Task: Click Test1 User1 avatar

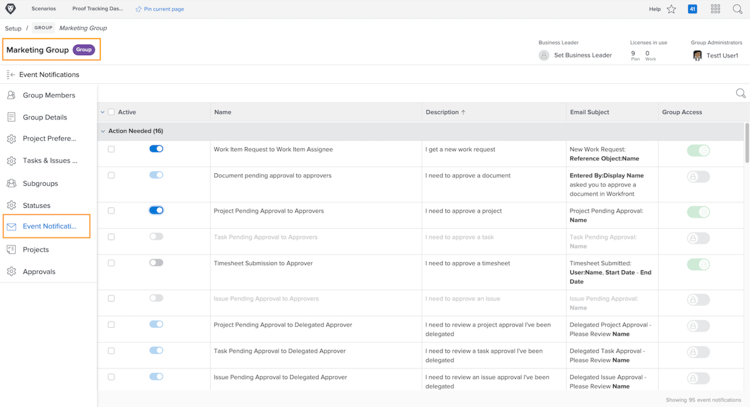Action: point(697,56)
